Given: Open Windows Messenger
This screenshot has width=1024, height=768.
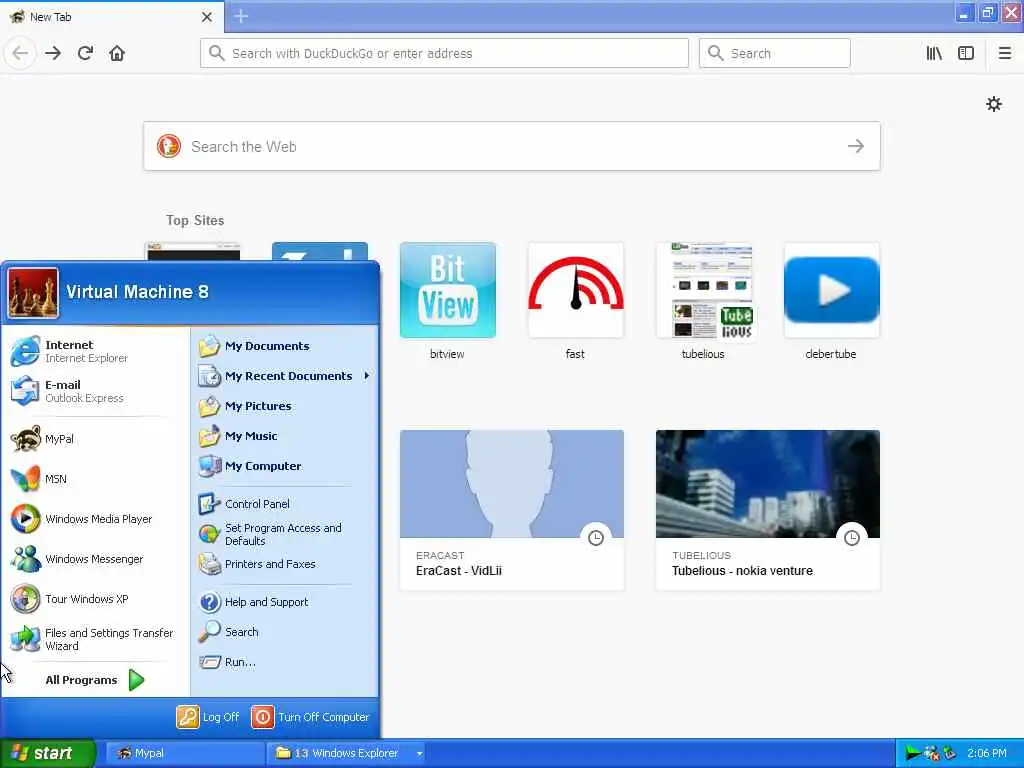Looking at the screenshot, I should coord(95,559).
